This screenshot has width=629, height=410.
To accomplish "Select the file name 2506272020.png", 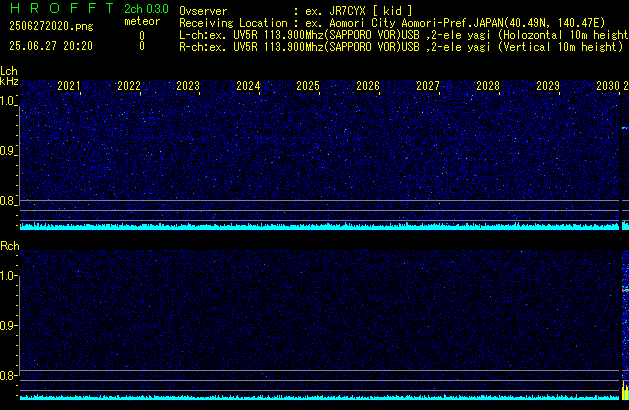I will (x=51, y=26).
